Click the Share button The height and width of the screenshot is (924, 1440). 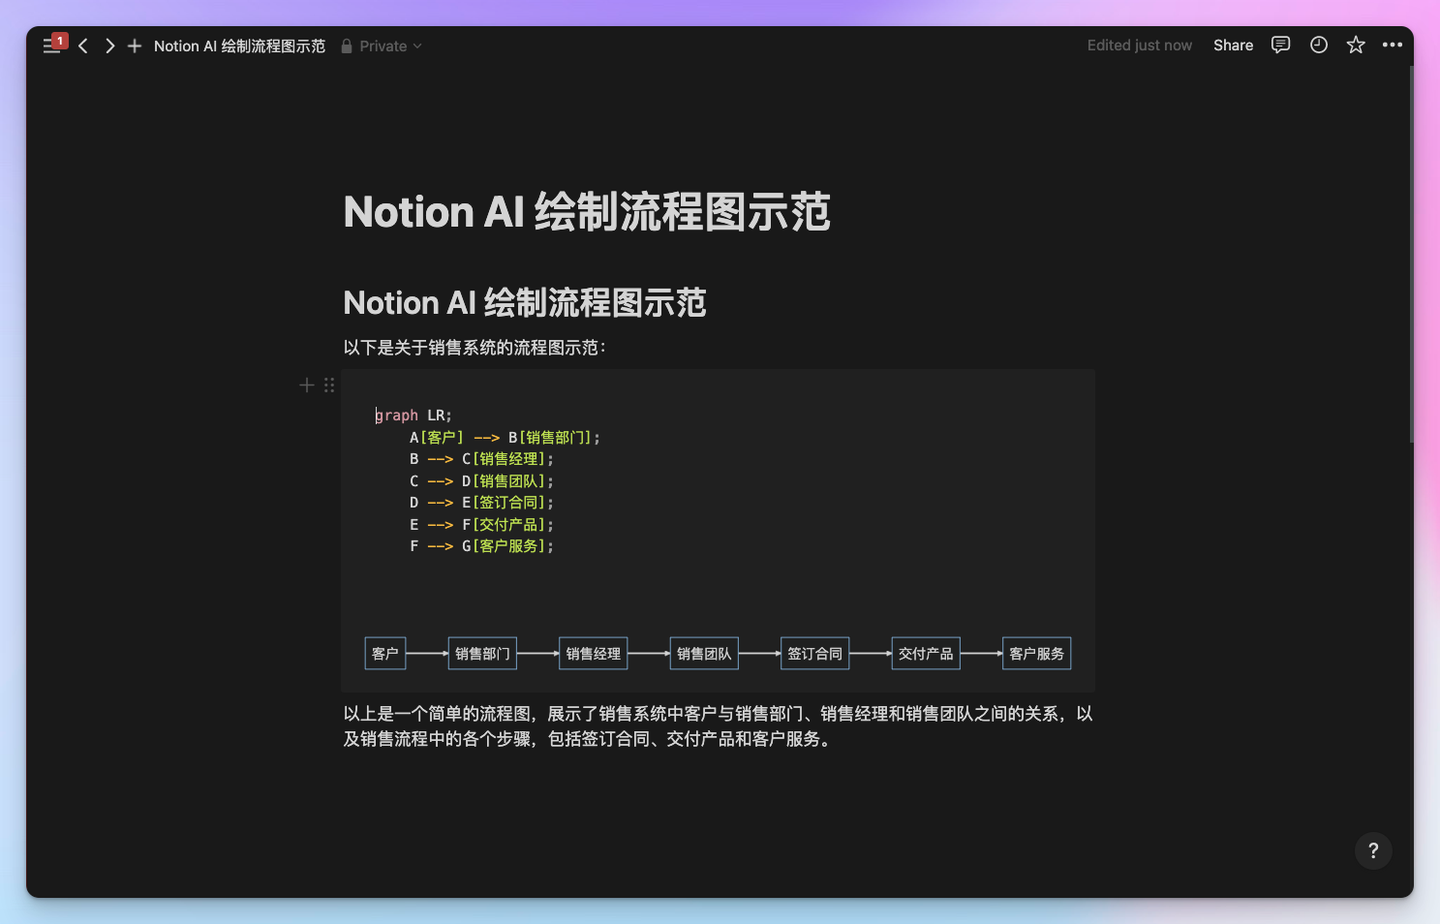(x=1231, y=45)
